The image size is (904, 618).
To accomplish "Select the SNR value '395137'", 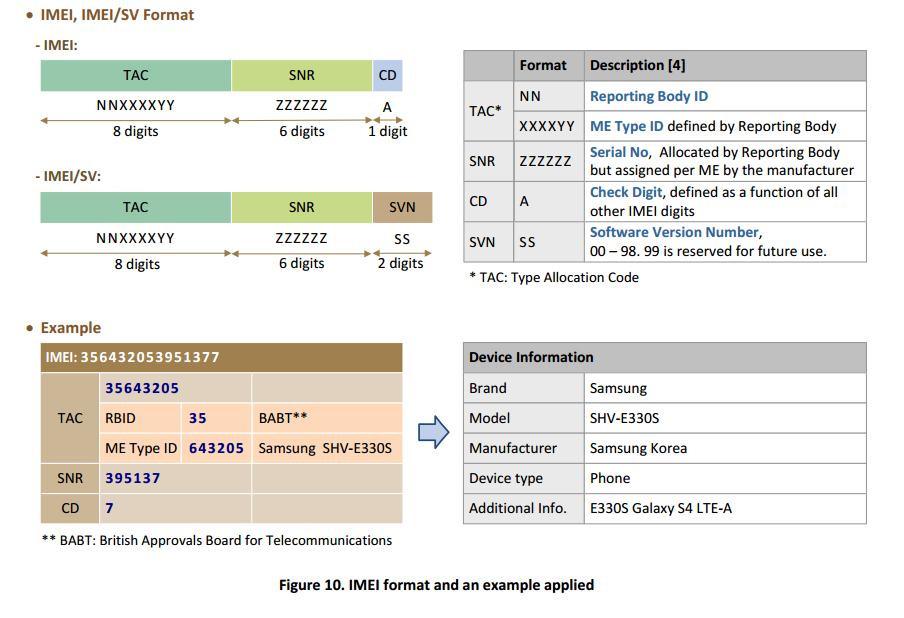I will click(x=133, y=478).
